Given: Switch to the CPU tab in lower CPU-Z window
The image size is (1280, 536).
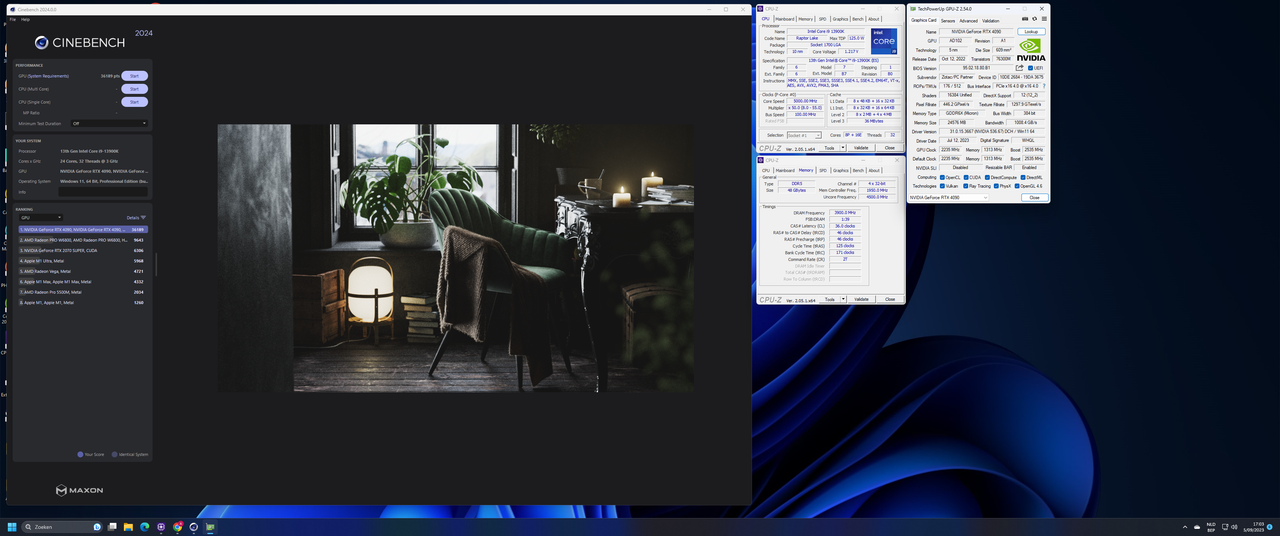Looking at the screenshot, I should (x=766, y=170).
